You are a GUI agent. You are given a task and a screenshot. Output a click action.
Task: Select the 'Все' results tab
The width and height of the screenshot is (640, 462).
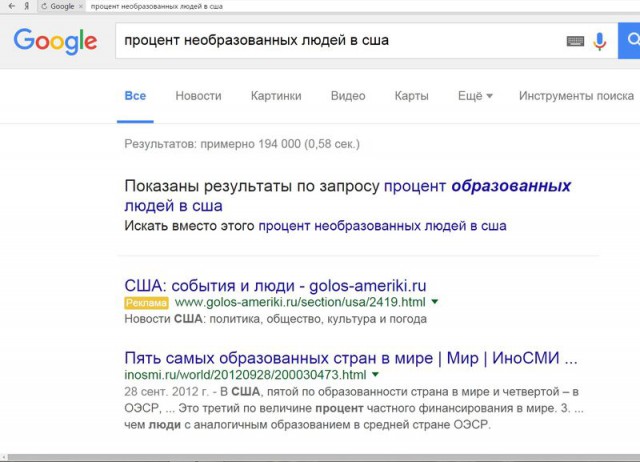coord(135,96)
